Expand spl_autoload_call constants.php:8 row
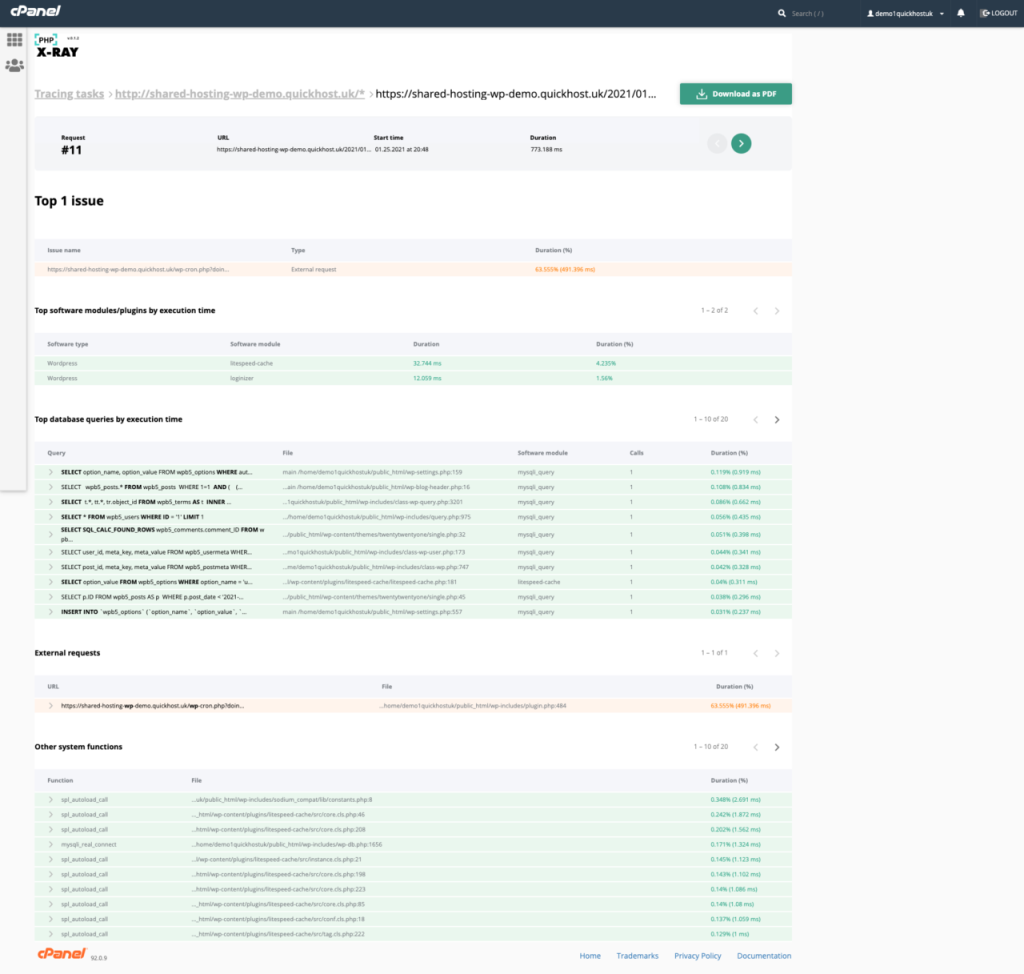The image size is (1024, 974). (x=51, y=800)
